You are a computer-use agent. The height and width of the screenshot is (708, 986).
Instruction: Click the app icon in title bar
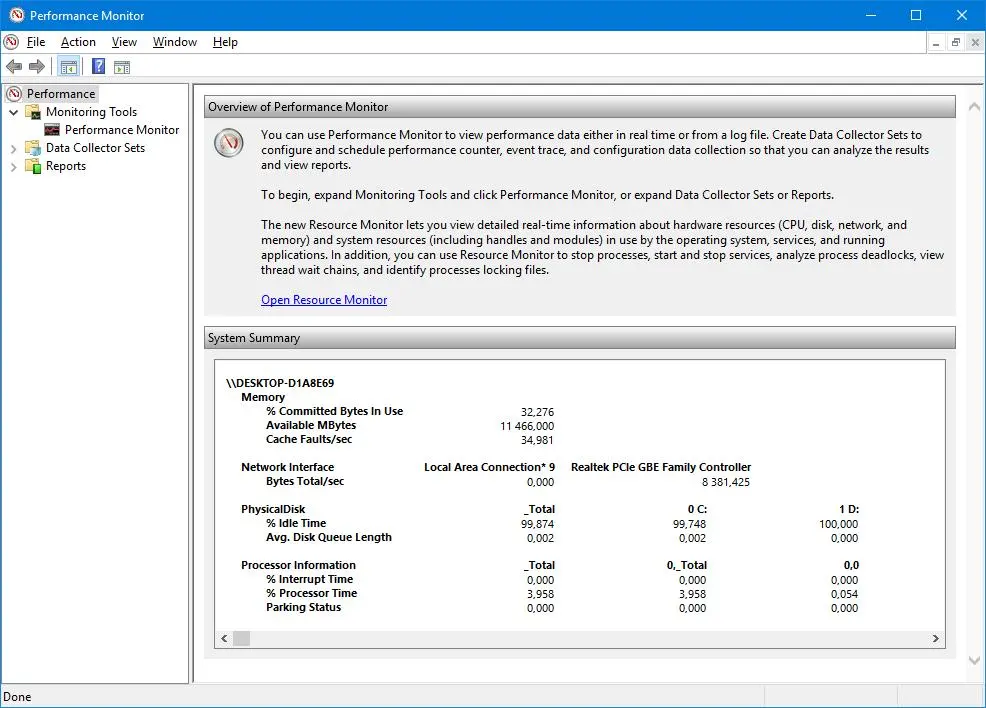17,15
